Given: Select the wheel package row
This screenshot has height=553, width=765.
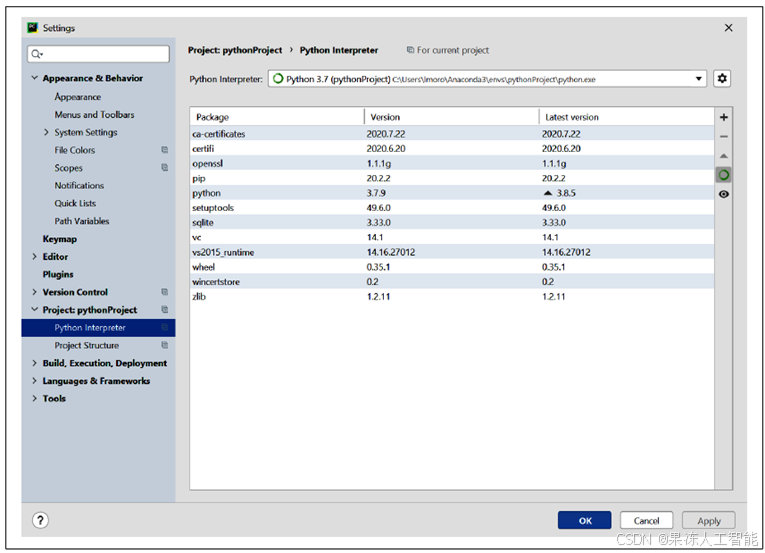Looking at the screenshot, I should click(452, 267).
